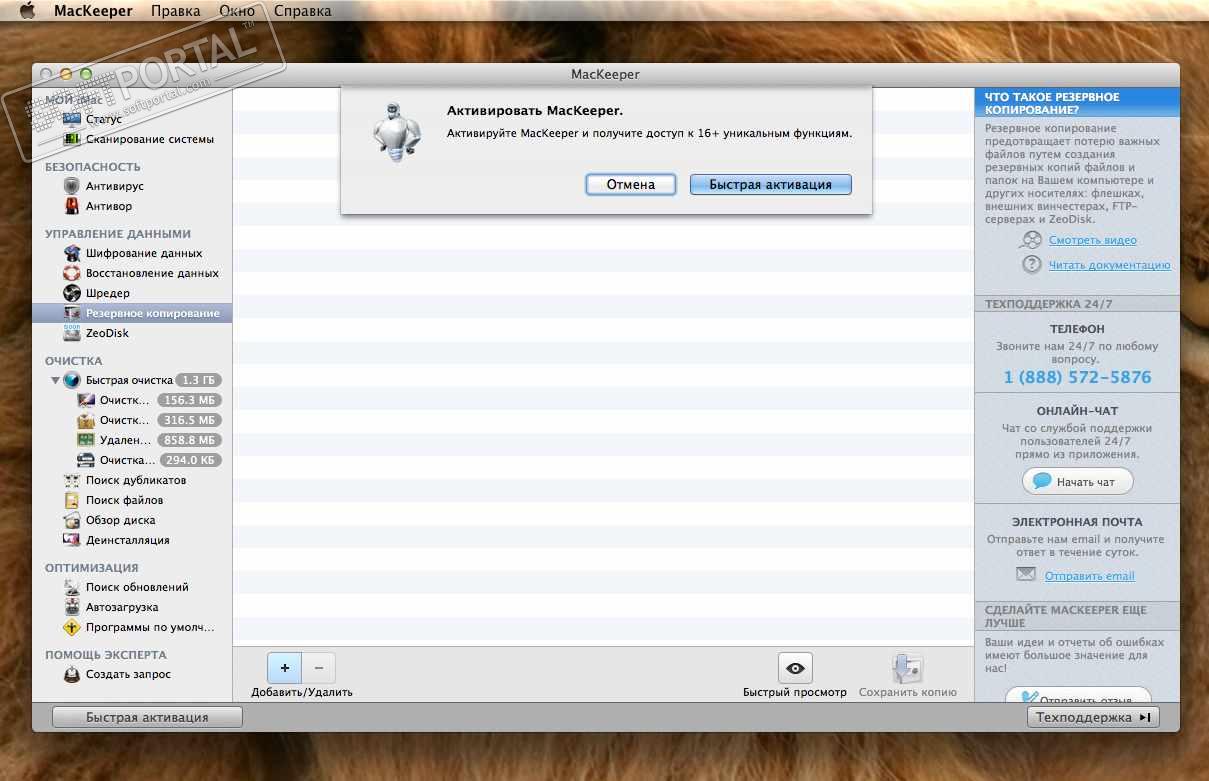The height and width of the screenshot is (781, 1209).
Task: Open the ZeoDisk icon
Action: [72, 333]
